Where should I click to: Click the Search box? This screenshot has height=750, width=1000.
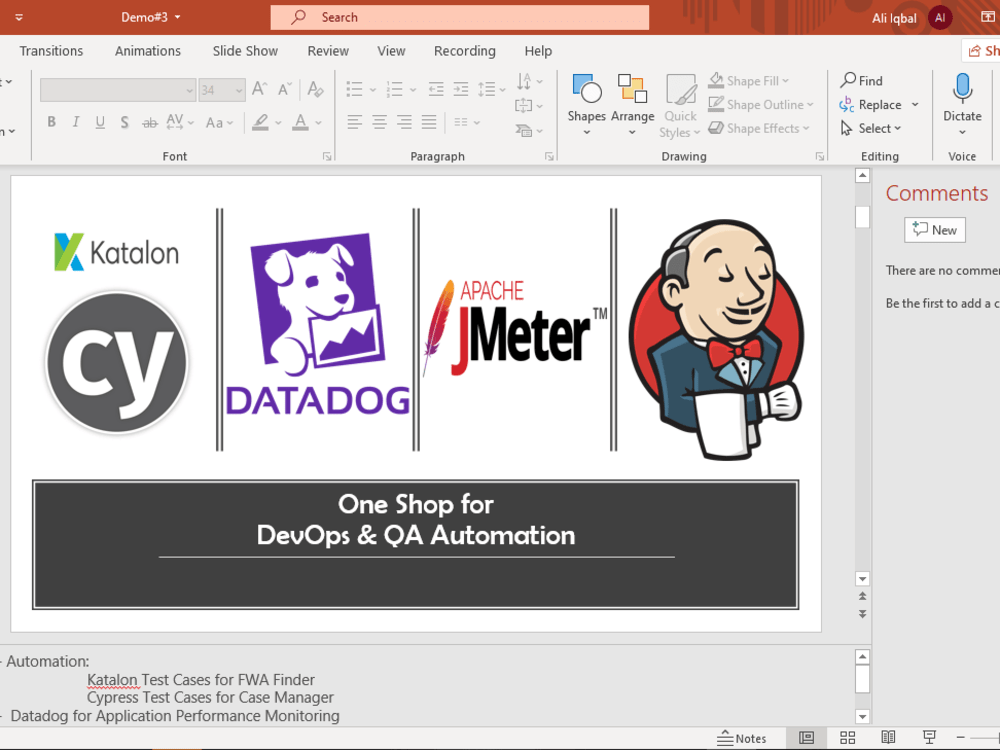point(459,17)
